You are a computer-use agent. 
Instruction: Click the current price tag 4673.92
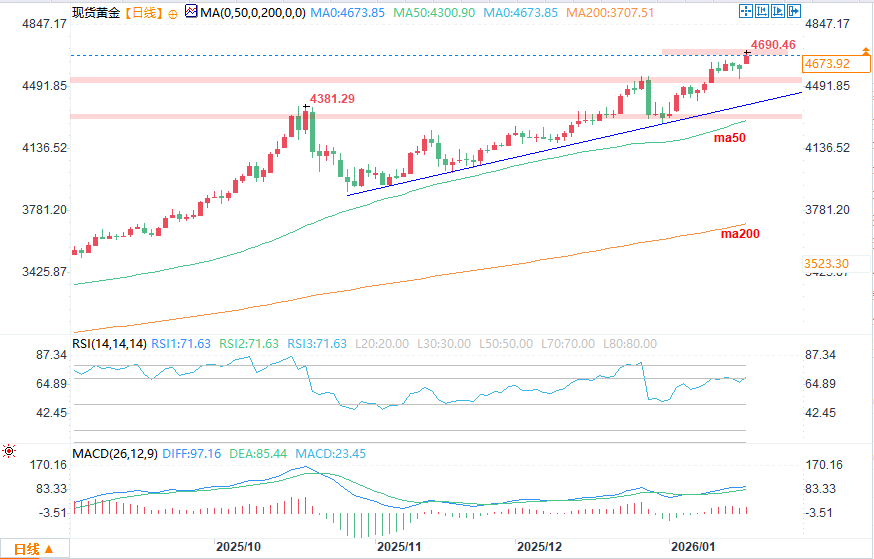pos(836,64)
